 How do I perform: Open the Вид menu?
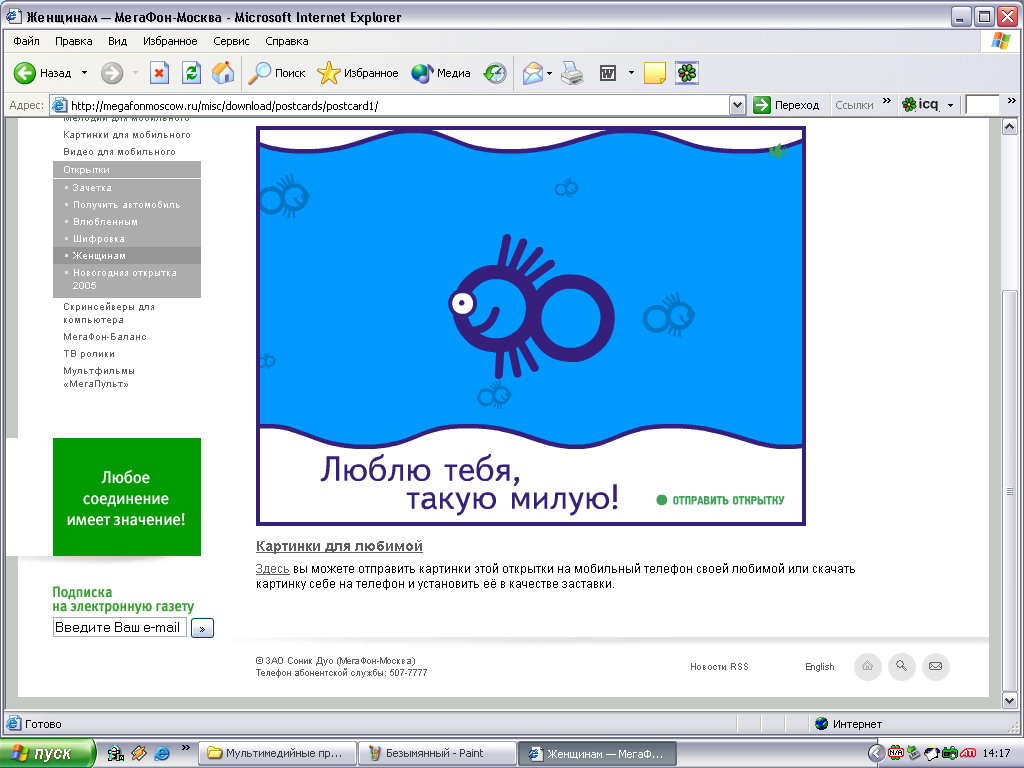click(118, 41)
